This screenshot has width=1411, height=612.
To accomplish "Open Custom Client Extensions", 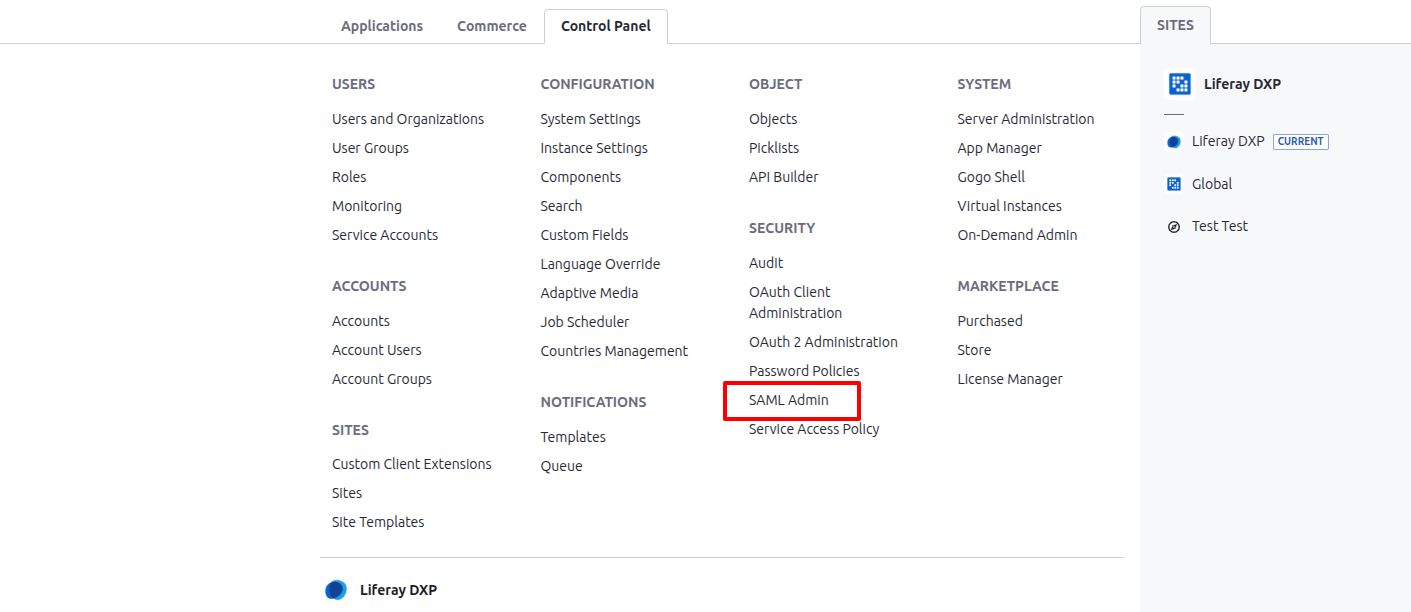I will [412, 464].
